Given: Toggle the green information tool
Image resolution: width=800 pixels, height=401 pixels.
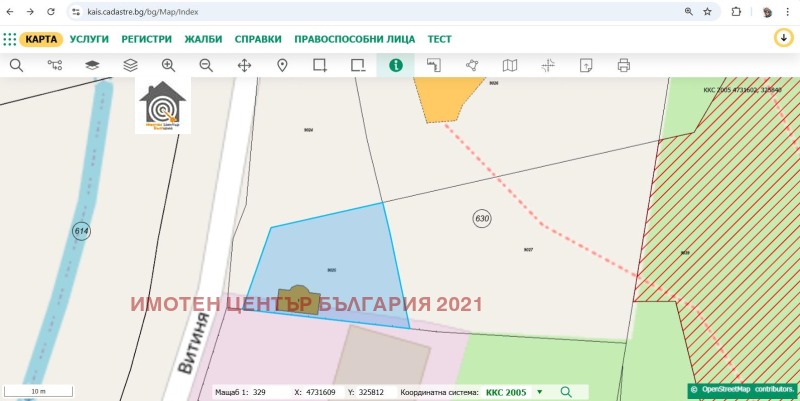Looking at the screenshot, I should pyautogui.click(x=395, y=65).
